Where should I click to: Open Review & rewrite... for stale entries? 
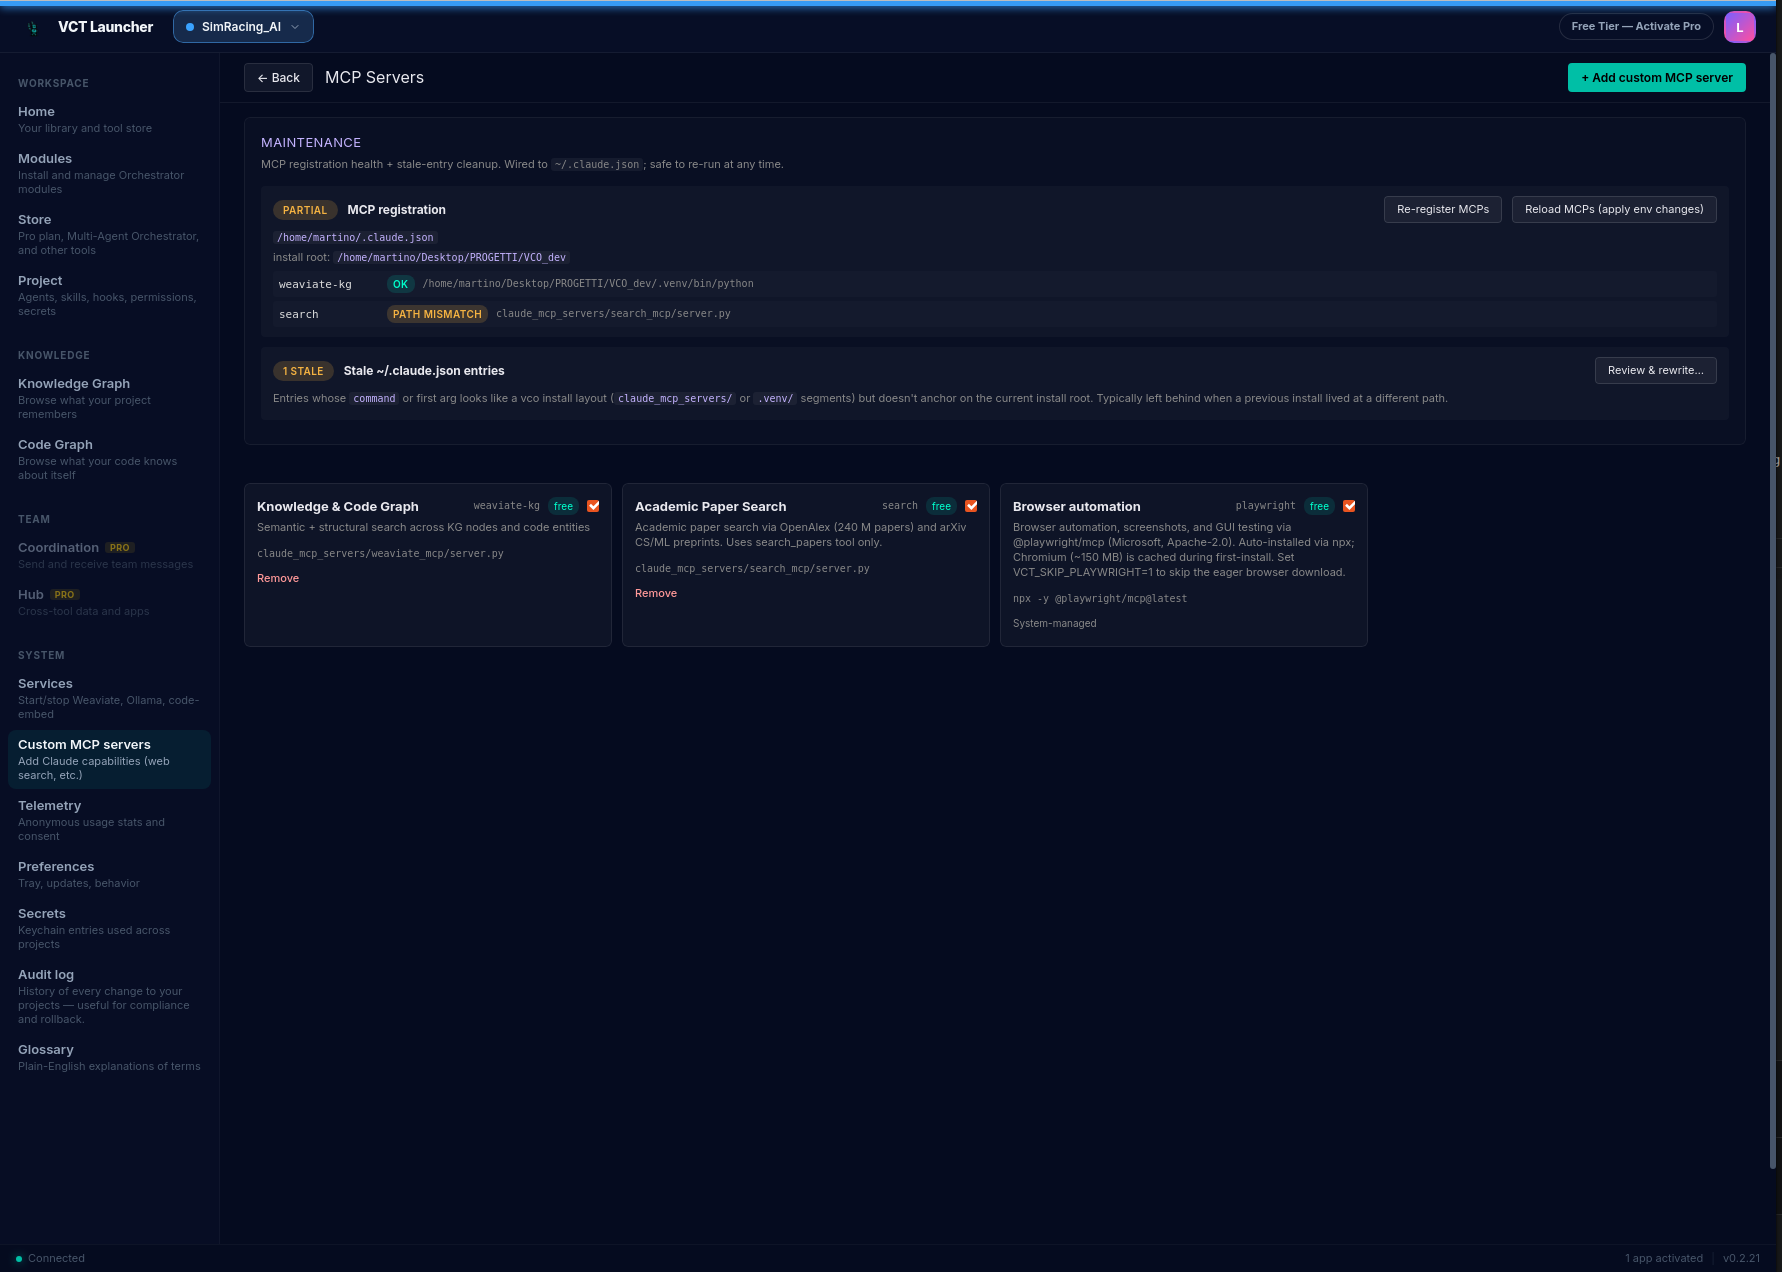tap(1655, 371)
